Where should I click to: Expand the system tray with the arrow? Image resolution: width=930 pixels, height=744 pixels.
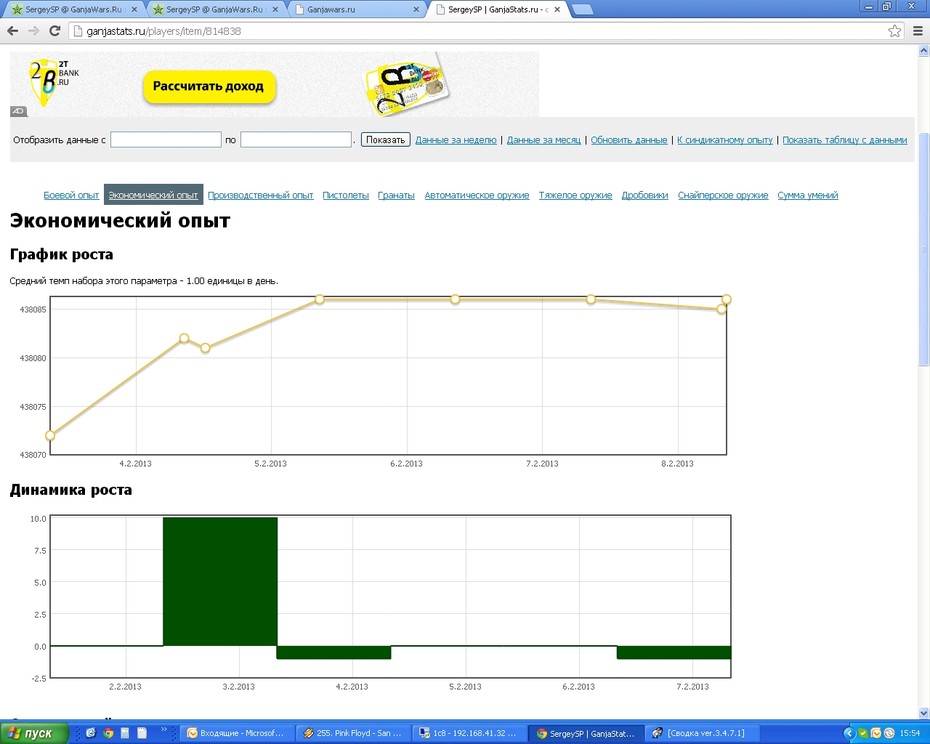(849, 733)
